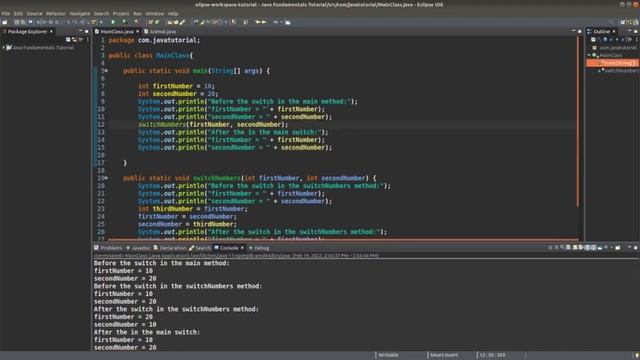This screenshot has height=360, width=640.
Task: Click the Search flashlight toolbar icon
Action: [x=182, y=22]
